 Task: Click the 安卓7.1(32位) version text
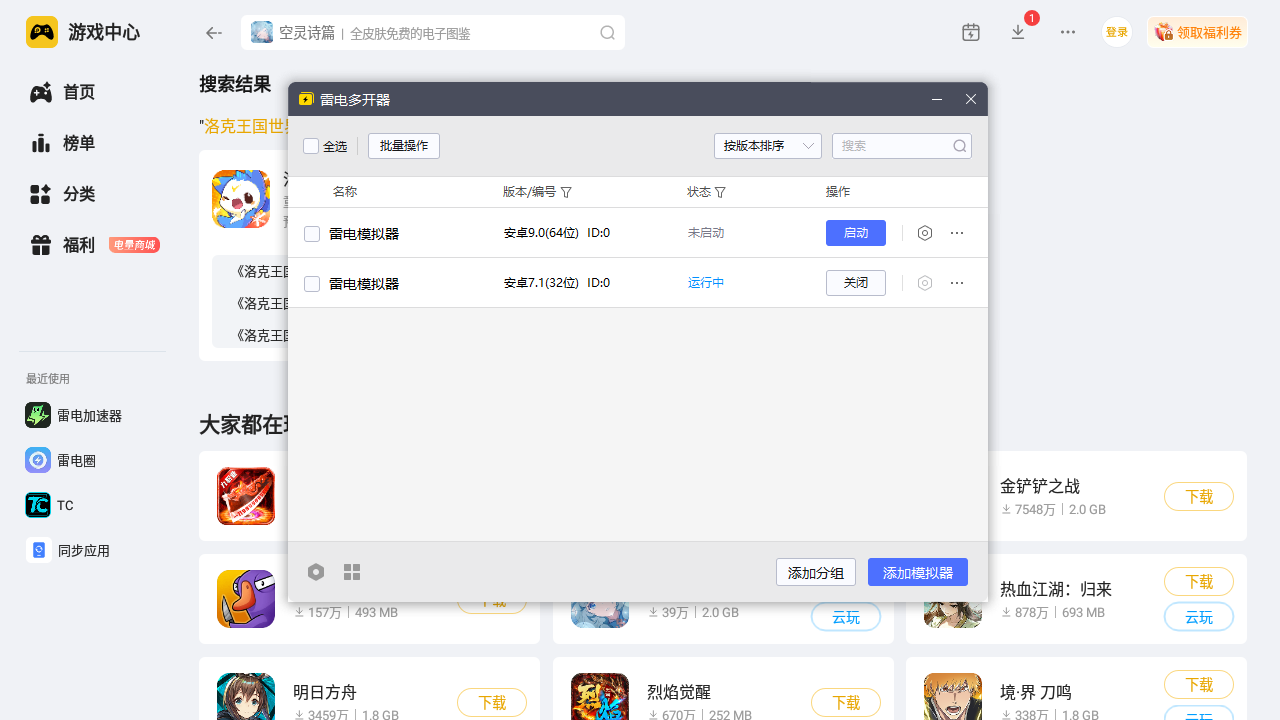coord(541,283)
